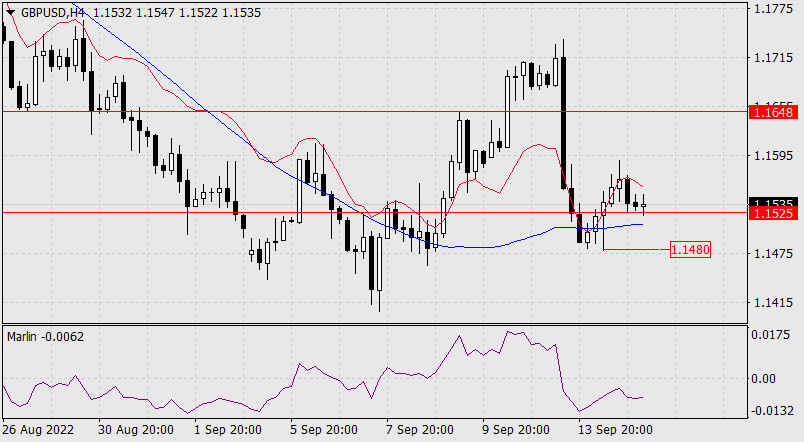This screenshot has height=442, width=804.
Task: Click the 1.1415 price scale label
Action: tap(773, 301)
